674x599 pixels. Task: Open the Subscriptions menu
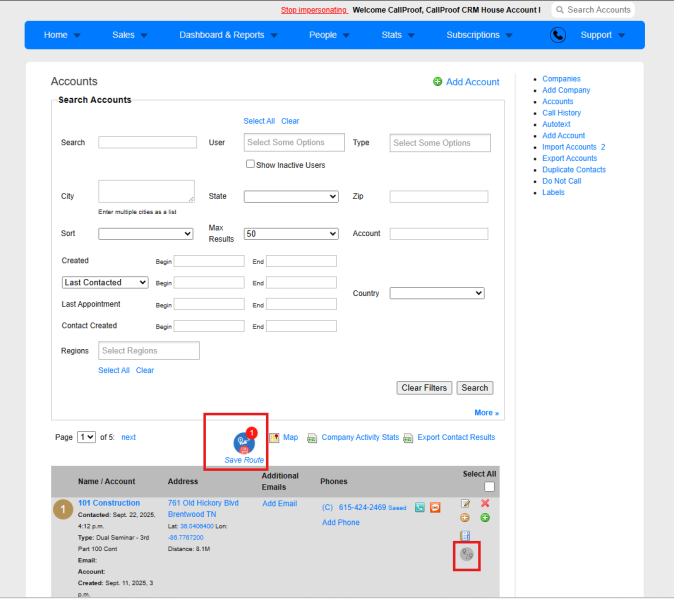tap(479, 35)
